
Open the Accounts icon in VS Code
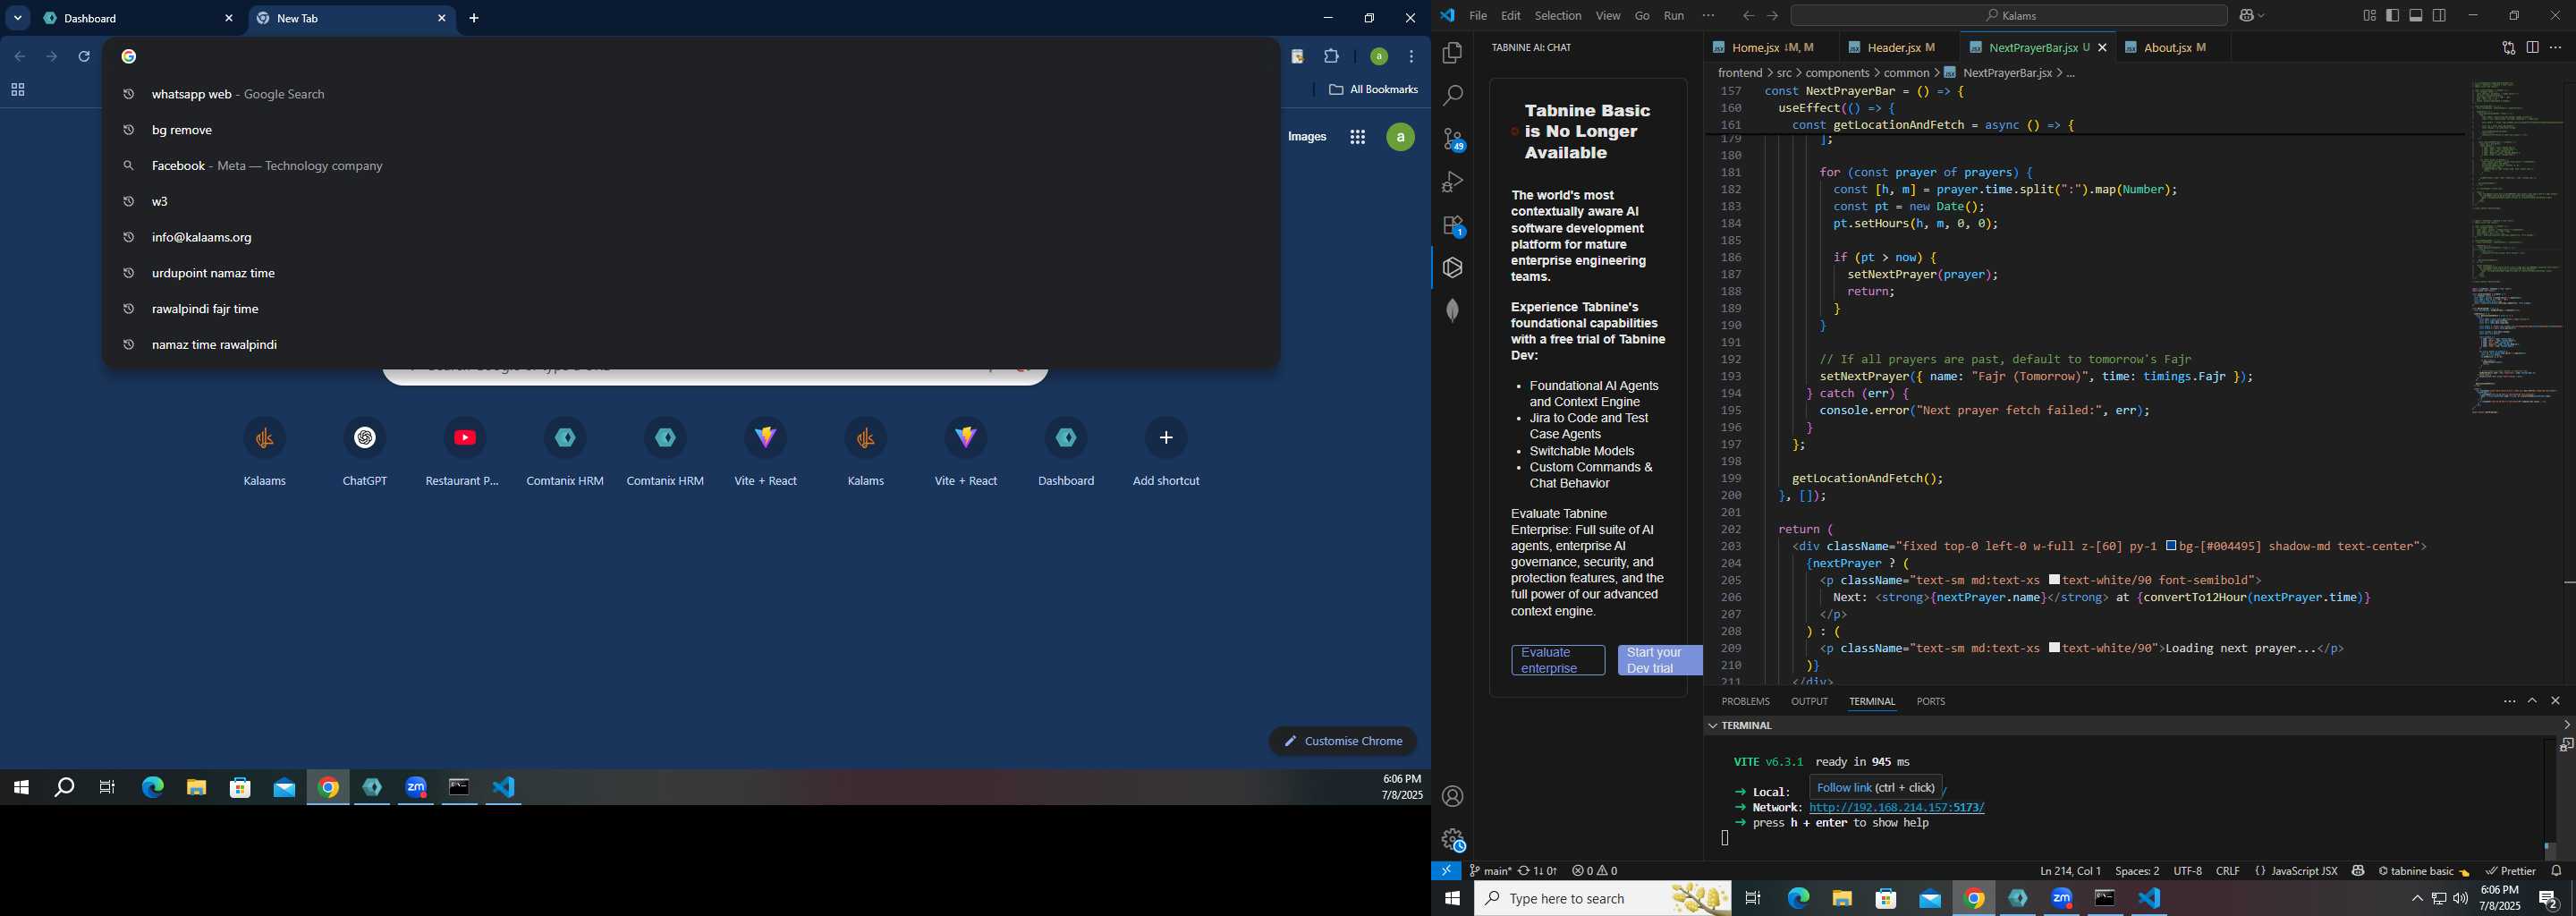[1452, 797]
